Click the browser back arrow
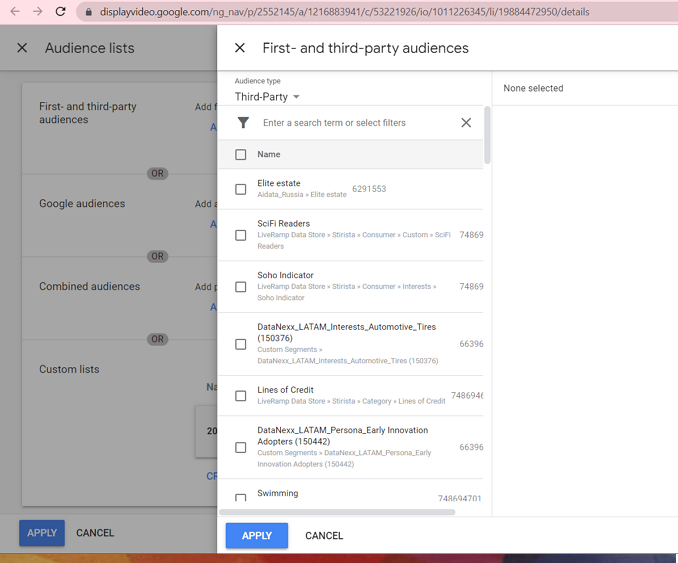Viewport: 678px width, 563px height. click(15, 12)
